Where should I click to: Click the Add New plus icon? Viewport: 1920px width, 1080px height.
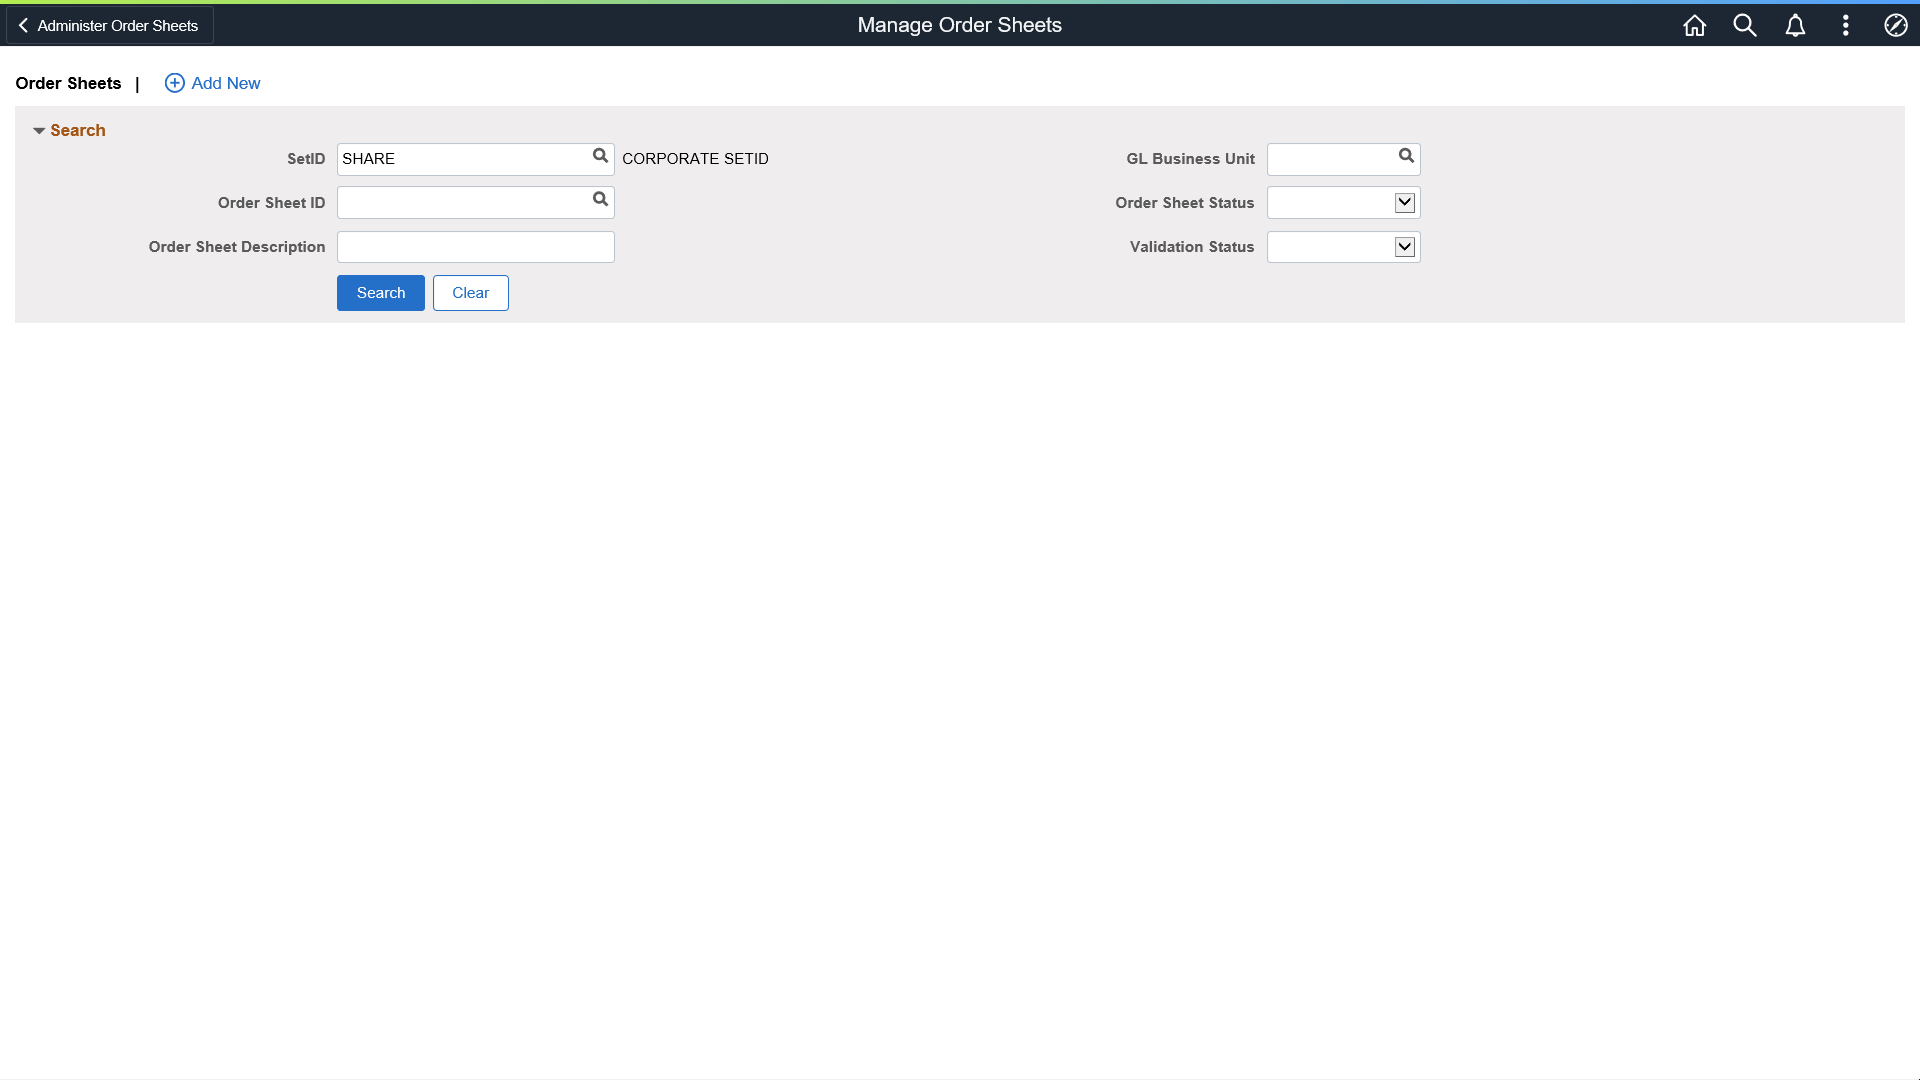pos(175,83)
